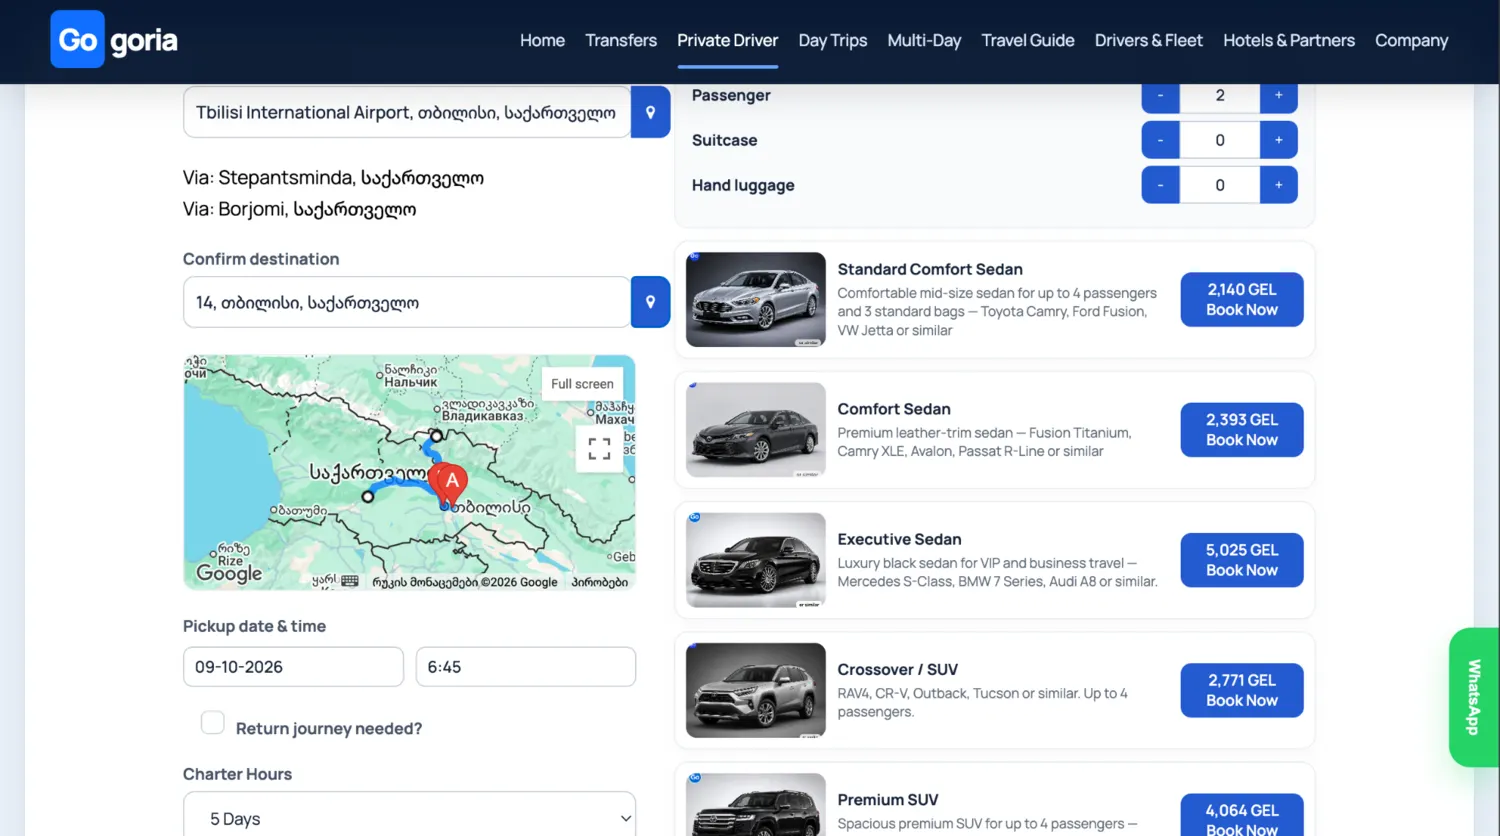
Task: Open the Travel Guide
Action: [x=1027, y=40]
